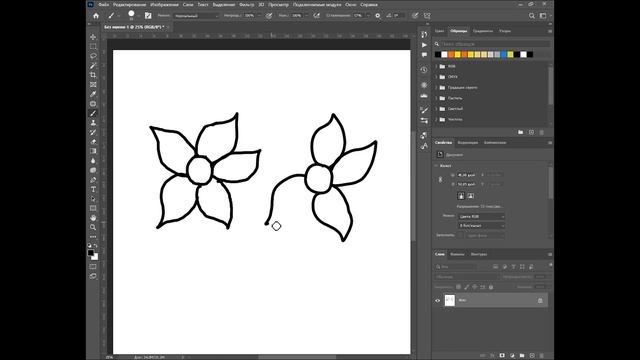
Task: Select the Rectangle shape tool
Action: [93, 208]
